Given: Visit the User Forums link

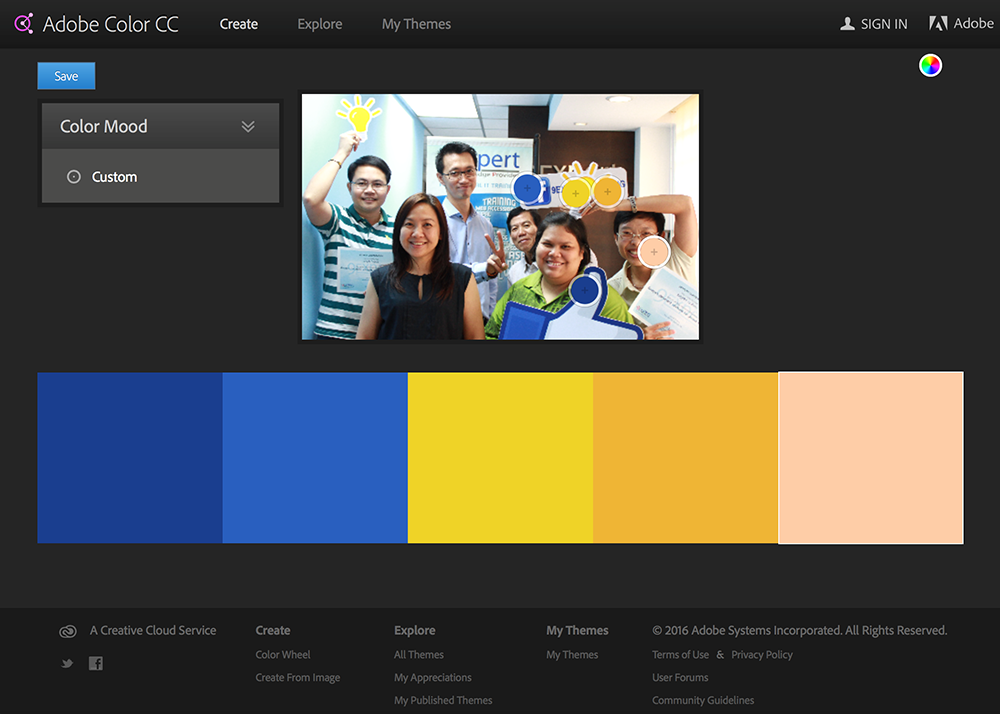Looking at the screenshot, I should click(x=679, y=677).
